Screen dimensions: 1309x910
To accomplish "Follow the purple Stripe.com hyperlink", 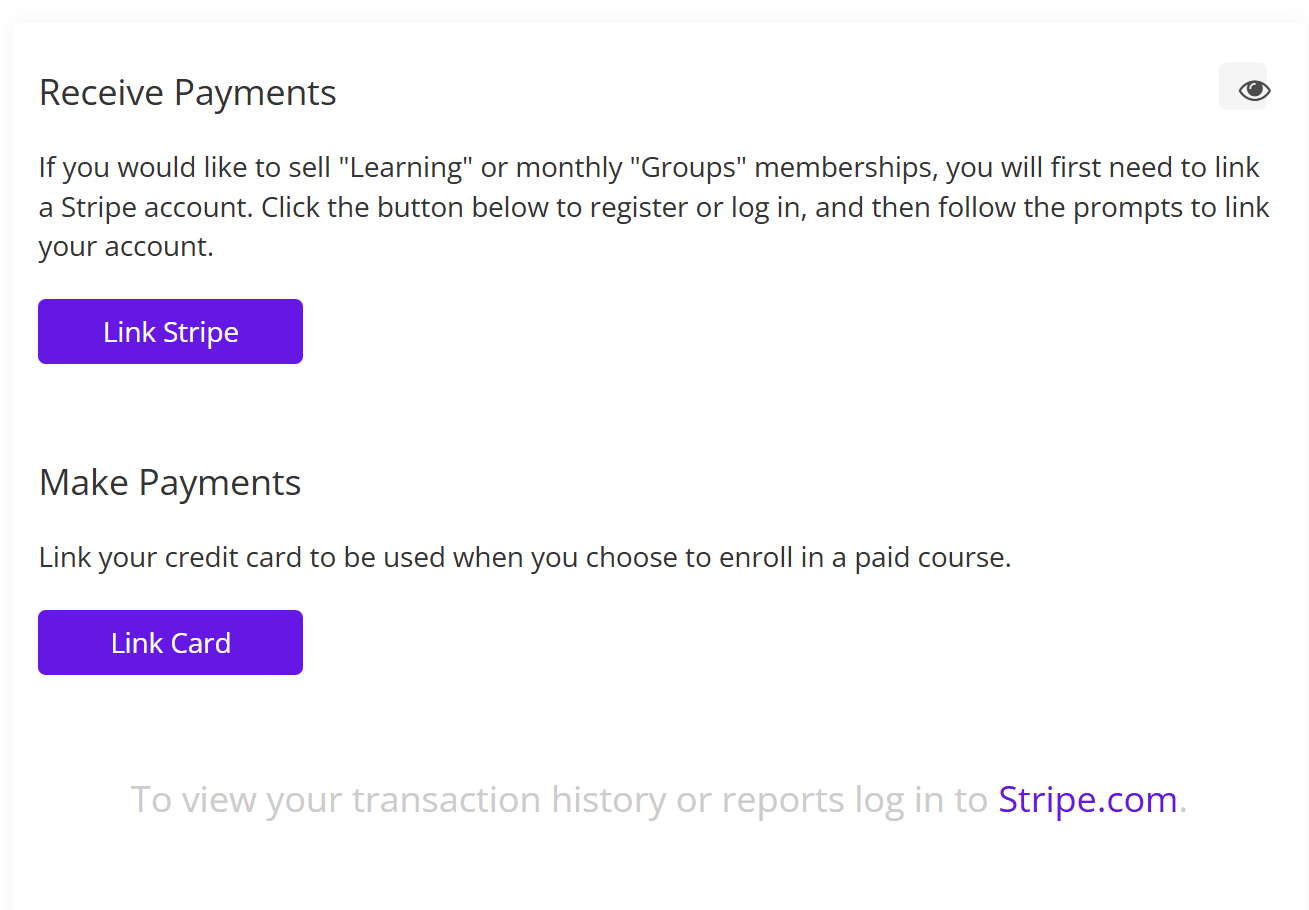I will [1088, 800].
